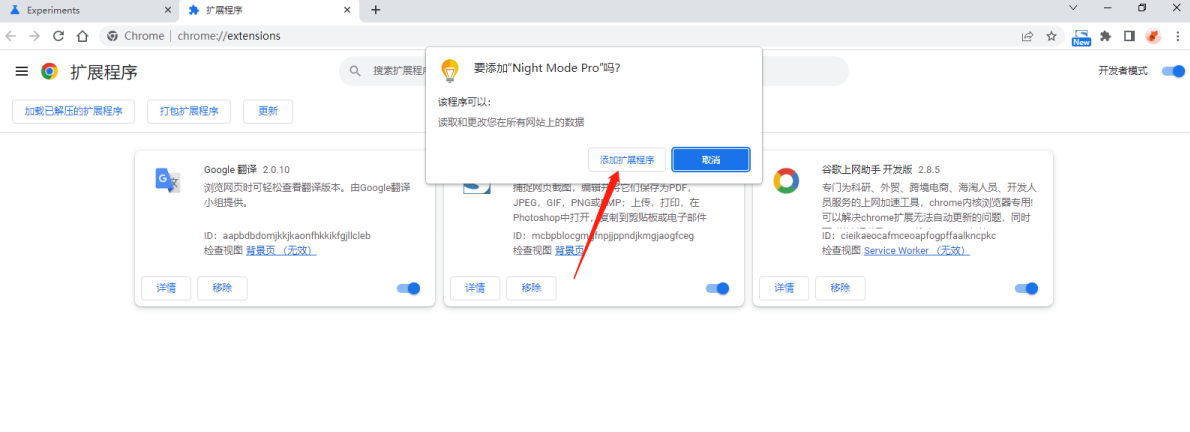Click the share icon in the address bar

click(x=1027, y=36)
